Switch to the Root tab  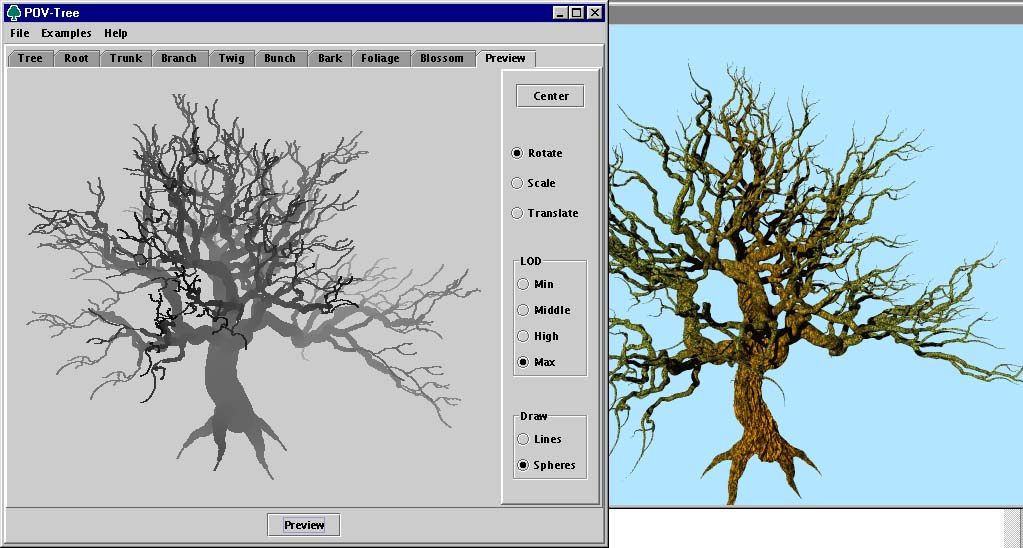76,58
